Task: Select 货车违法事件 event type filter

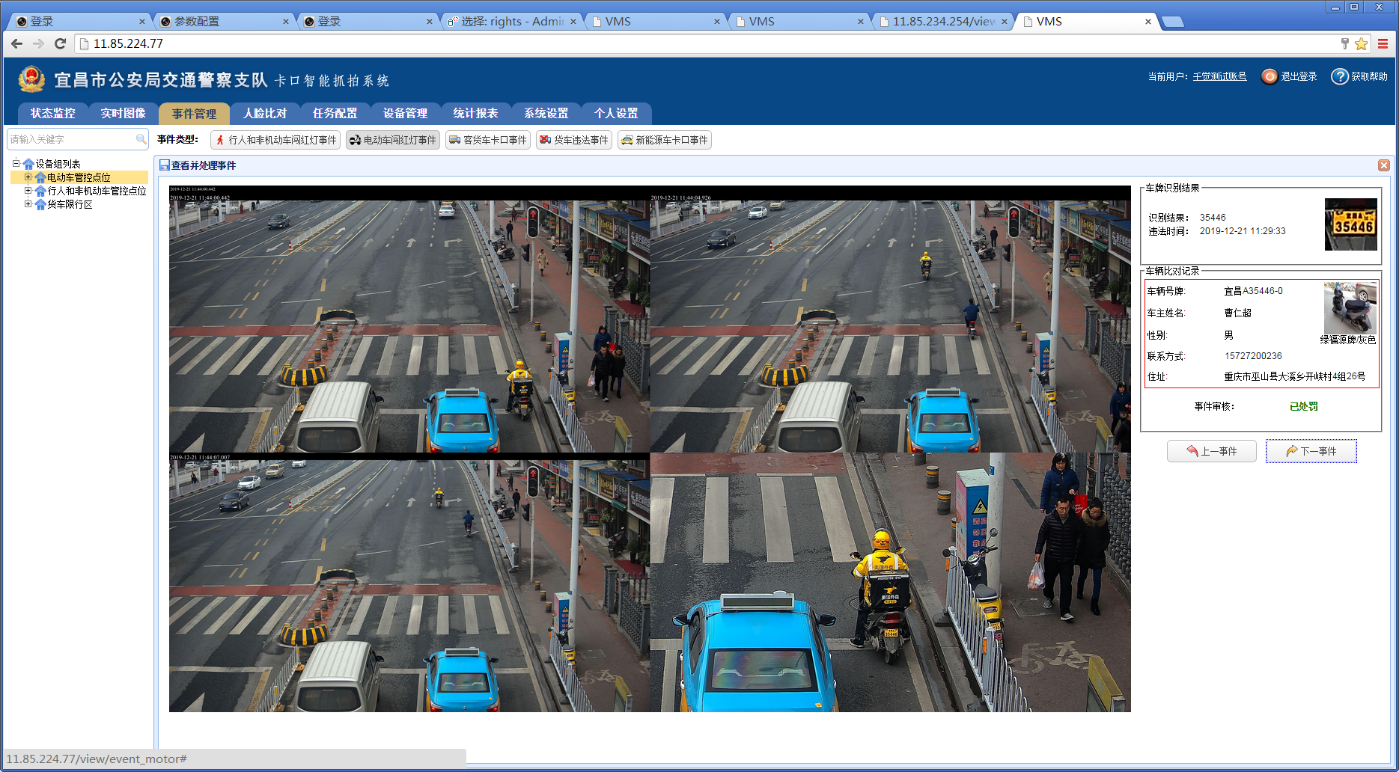Action: coord(574,140)
